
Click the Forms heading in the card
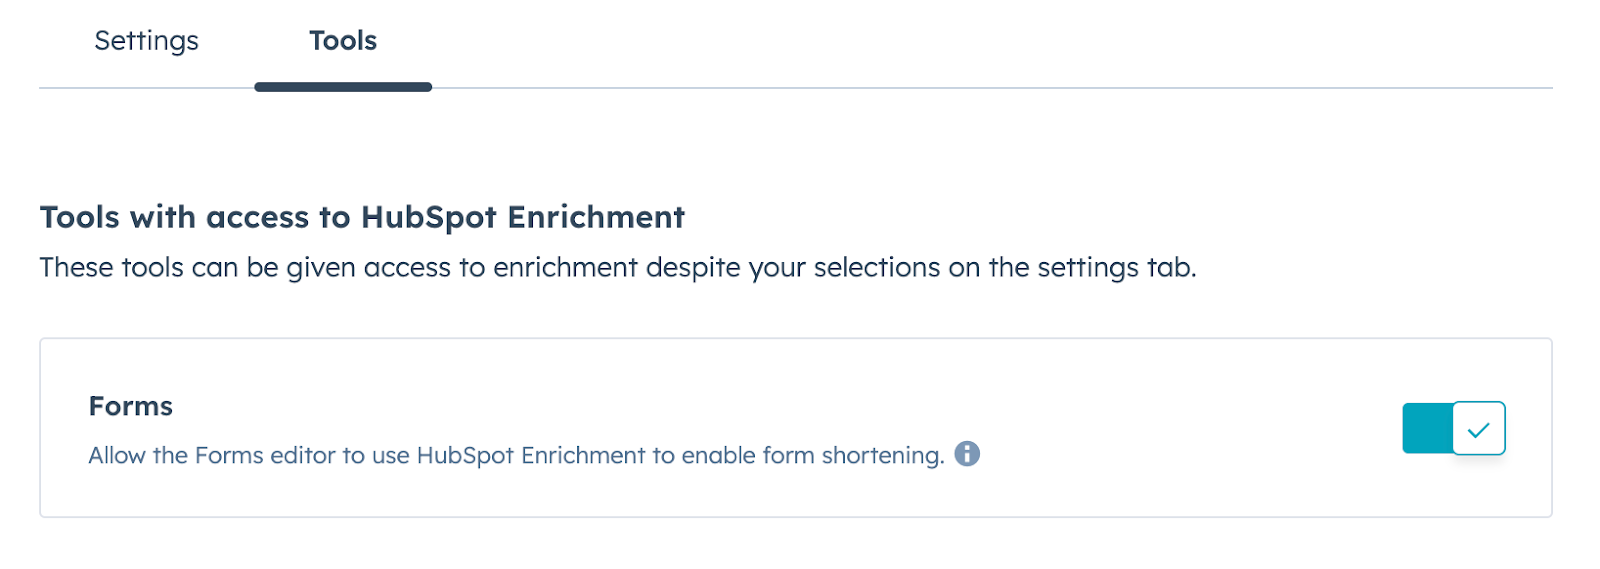pyautogui.click(x=130, y=406)
